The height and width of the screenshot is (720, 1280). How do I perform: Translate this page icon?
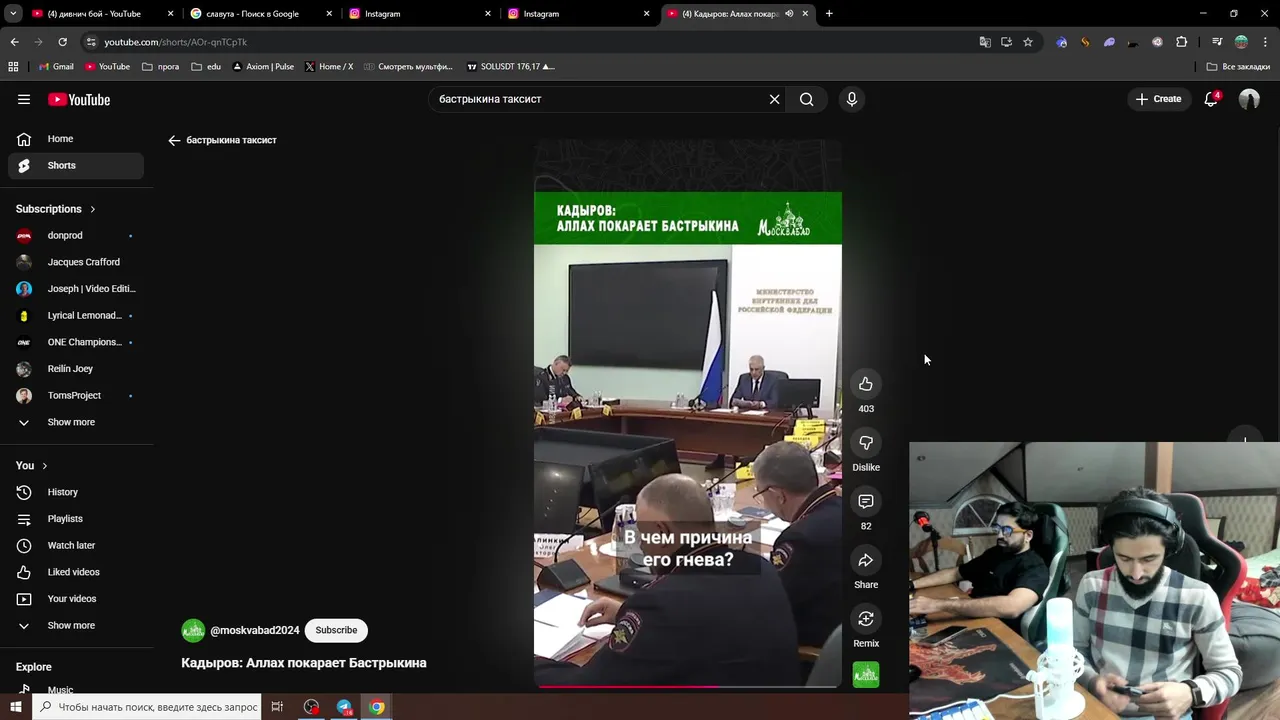[985, 42]
